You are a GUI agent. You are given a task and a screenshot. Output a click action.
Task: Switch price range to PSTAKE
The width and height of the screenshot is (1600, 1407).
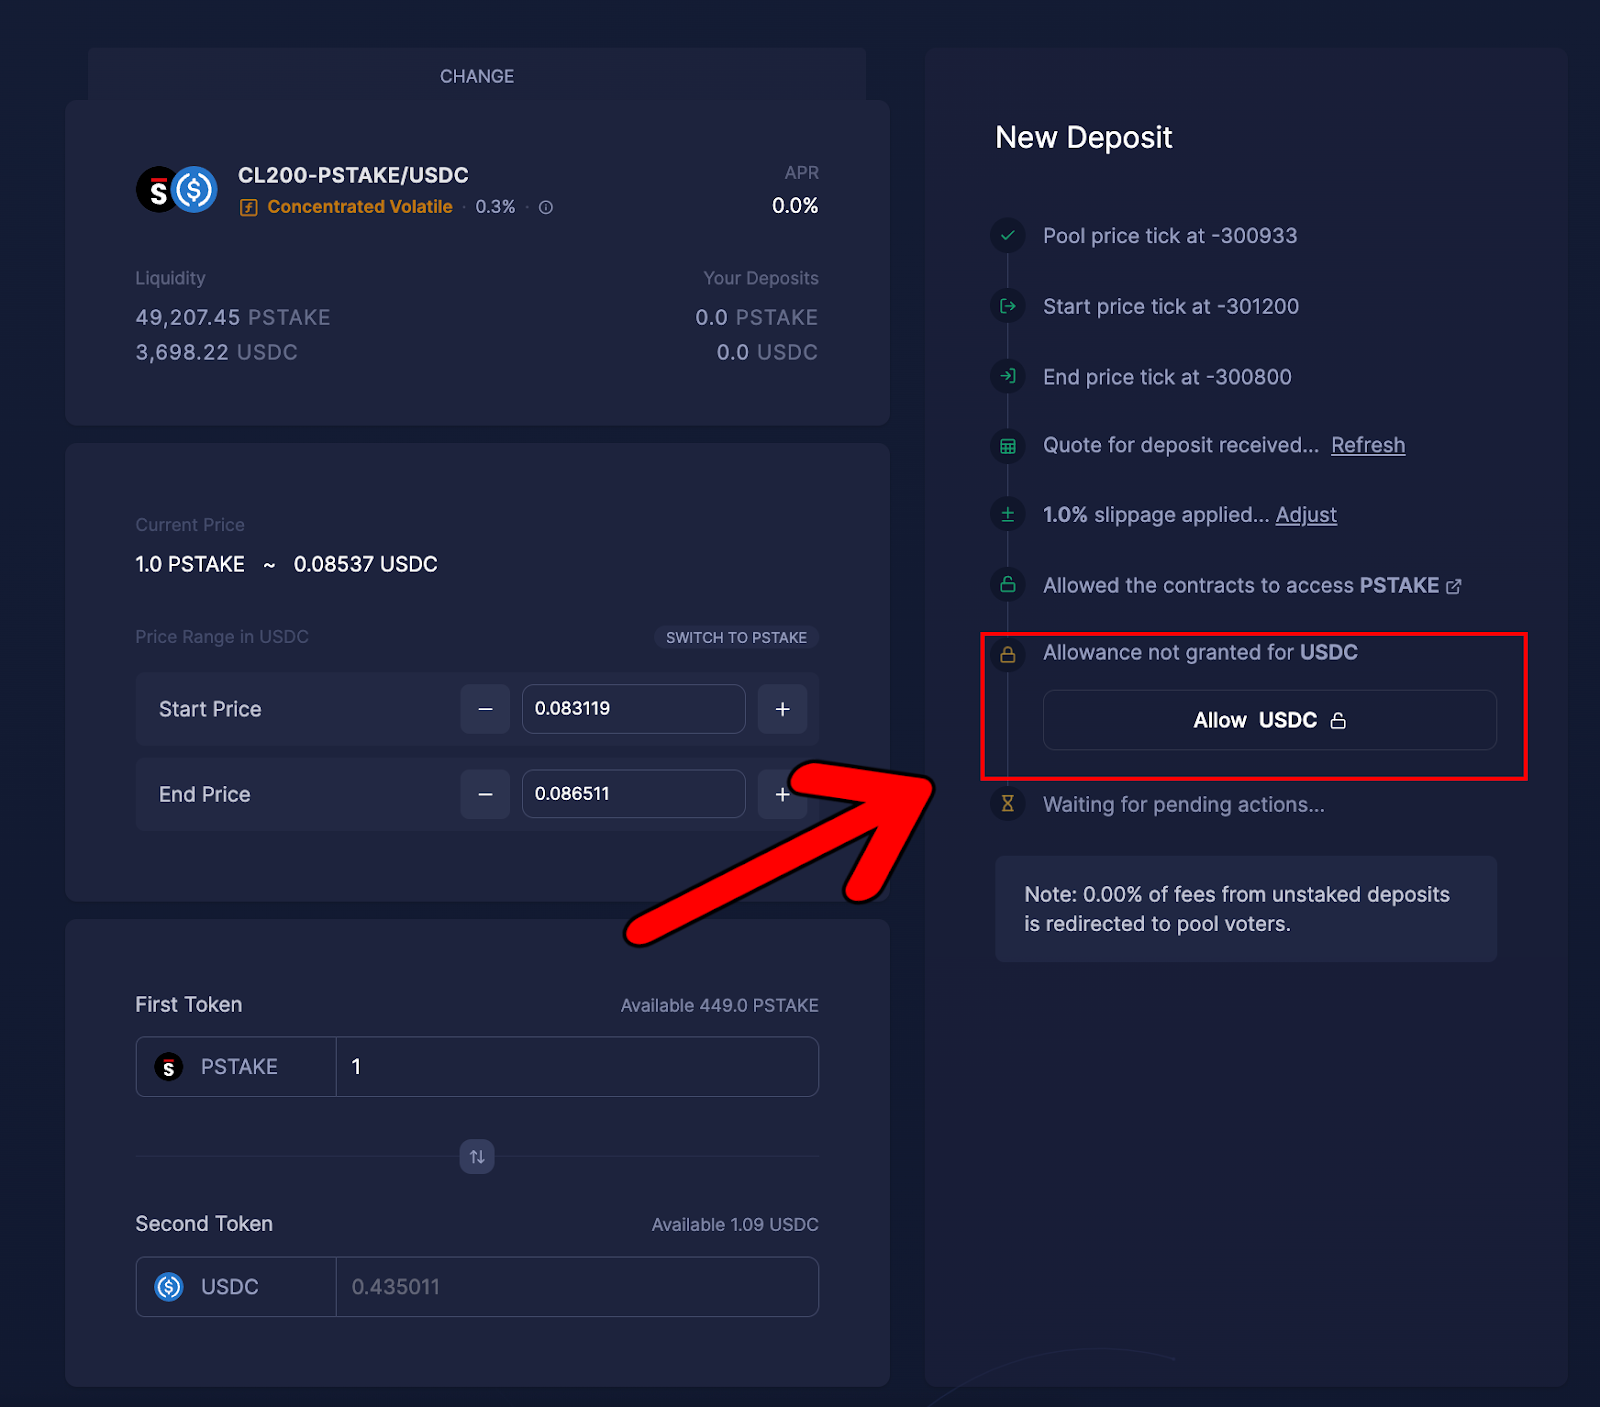tap(736, 637)
